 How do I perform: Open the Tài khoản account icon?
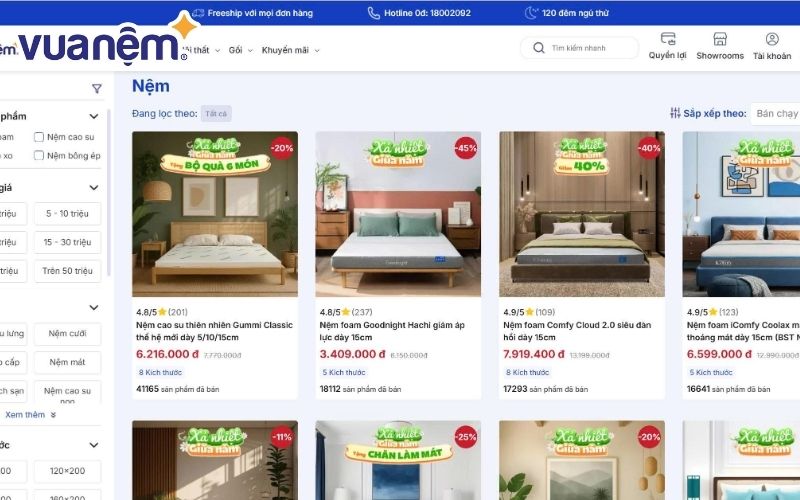coord(772,39)
